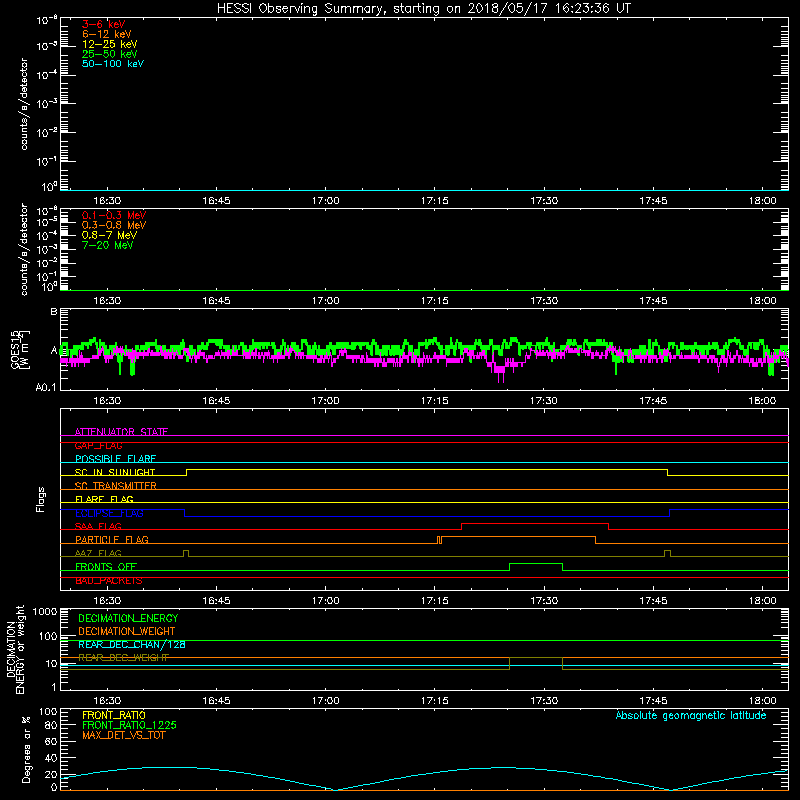The height and width of the screenshot is (800, 800).
Task: Click the PARTICLE_FLAG label
Action: tap(112, 539)
